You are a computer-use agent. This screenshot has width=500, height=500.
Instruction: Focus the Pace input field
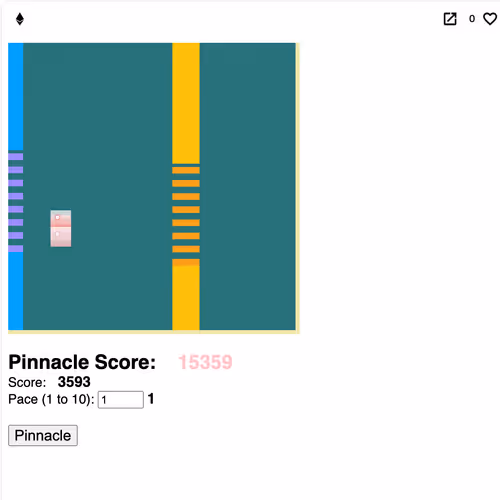point(121,399)
